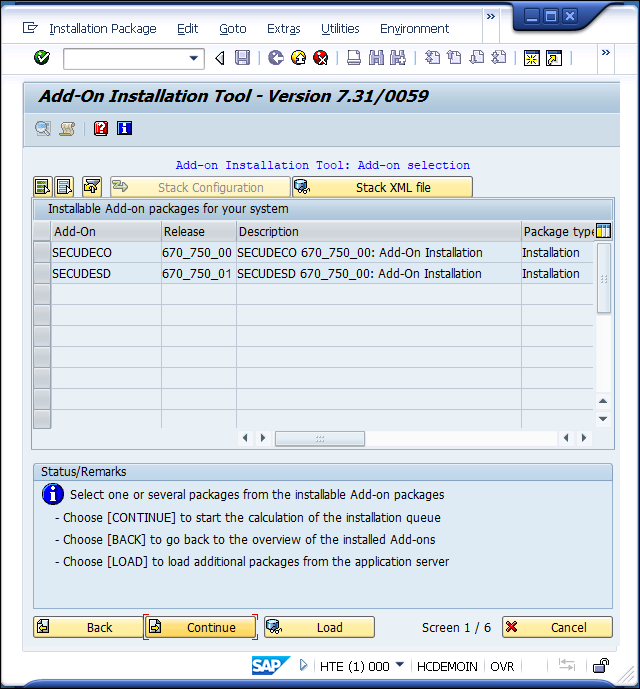Expand the menu bar overflow chevron

point(491,17)
